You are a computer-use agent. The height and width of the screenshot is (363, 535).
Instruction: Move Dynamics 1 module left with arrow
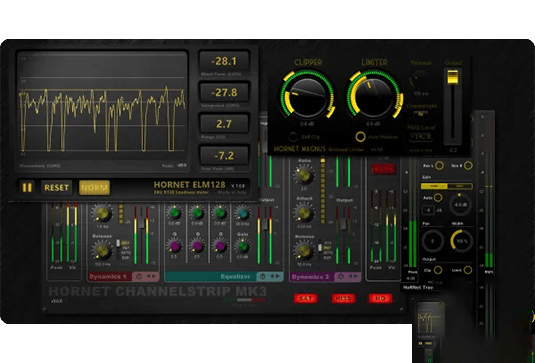tap(148, 276)
